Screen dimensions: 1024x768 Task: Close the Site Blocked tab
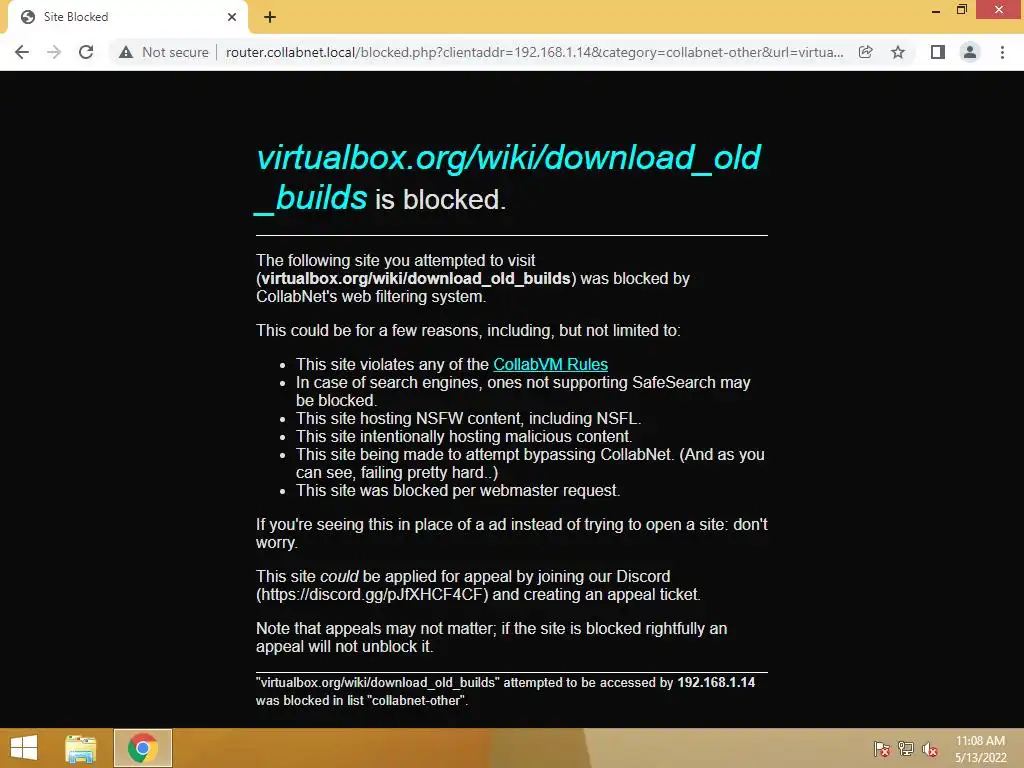232,17
